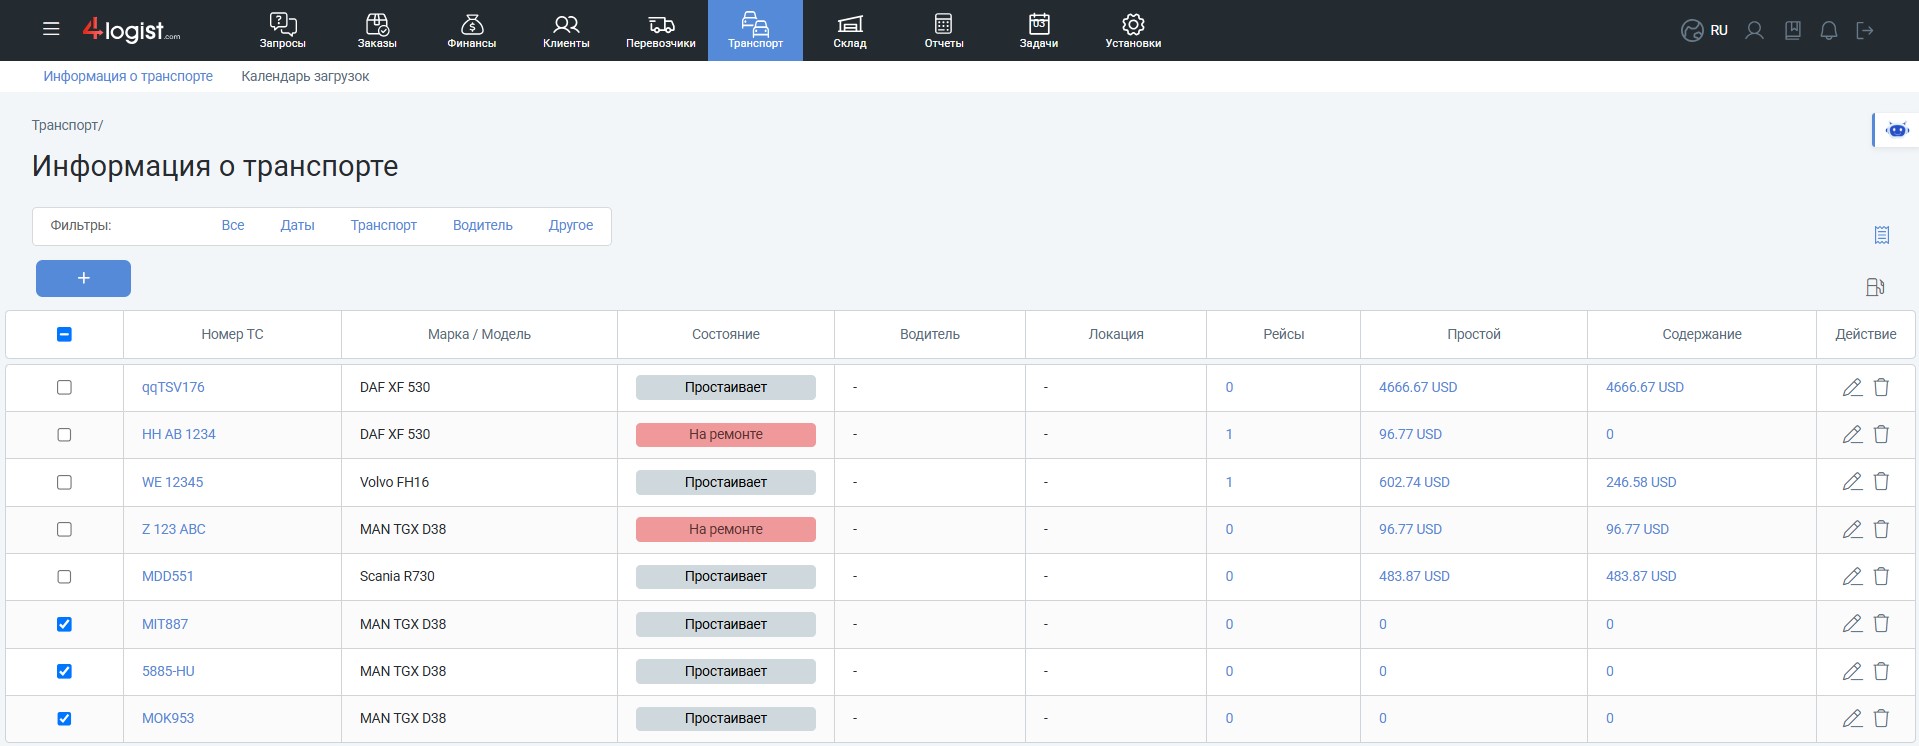This screenshot has height=746, width=1919.
Task: Open Отчеты section
Action: click(944, 30)
